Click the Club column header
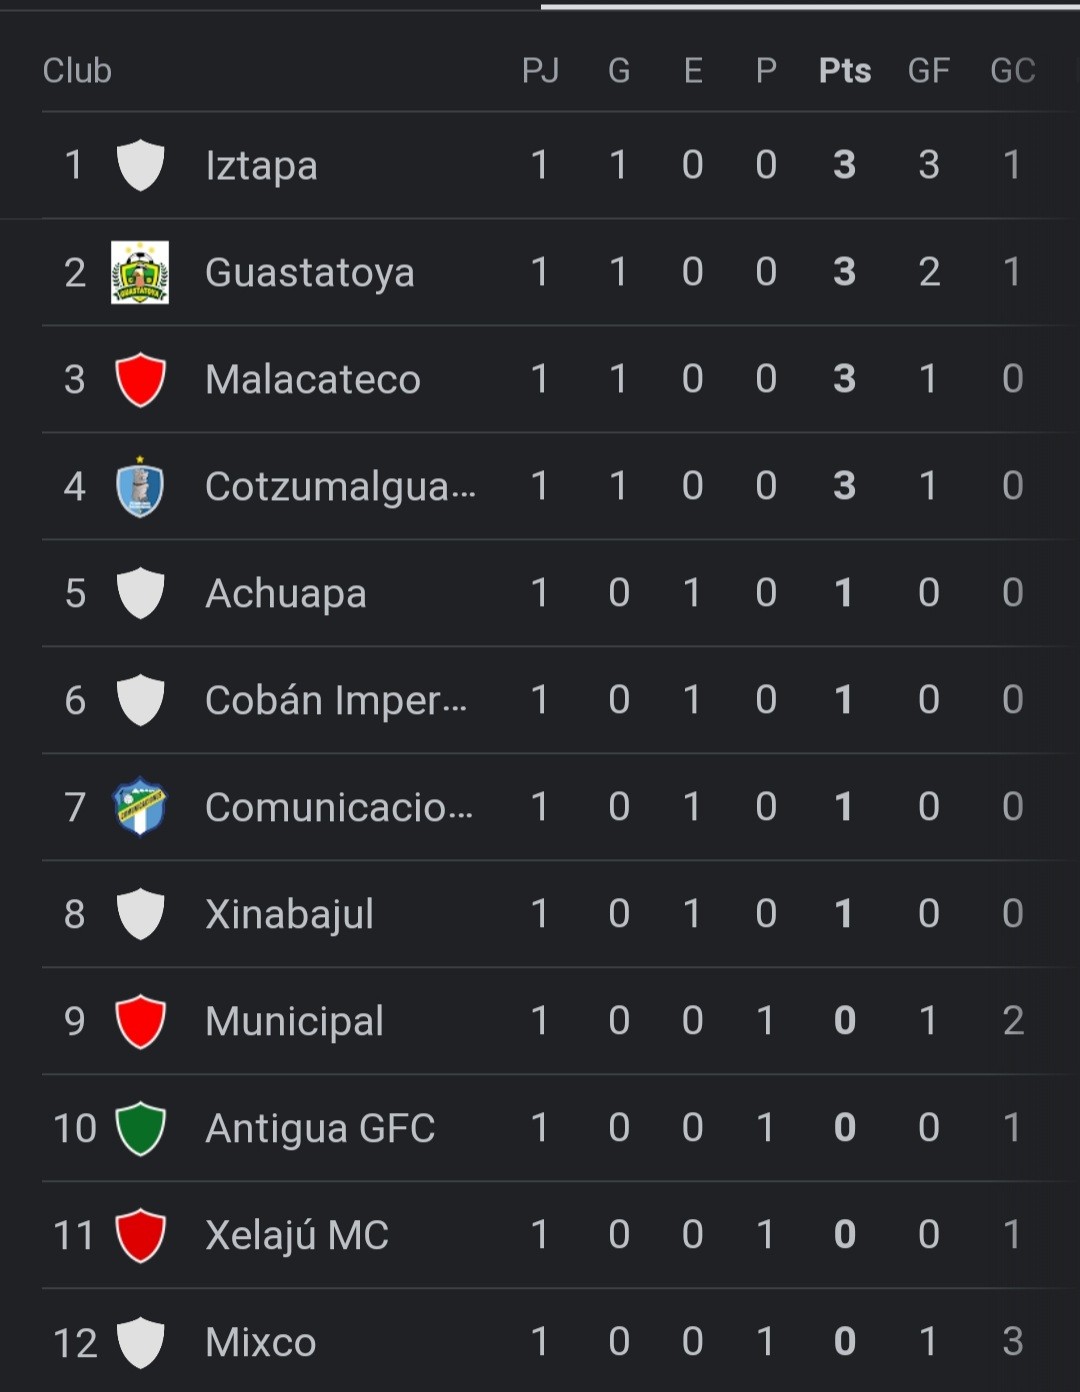This screenshot has width=1080, height=1392. click(x=77, y=71)
